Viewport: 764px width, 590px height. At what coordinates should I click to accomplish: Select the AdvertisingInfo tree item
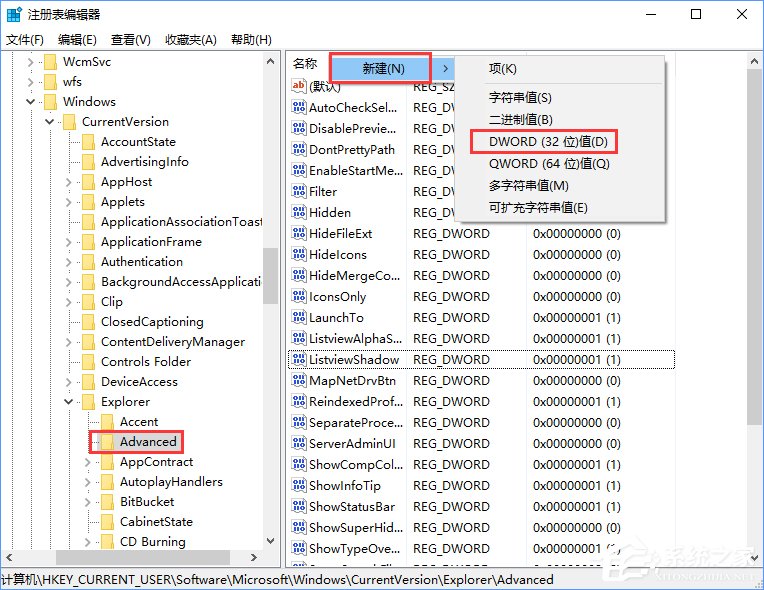point(144,162)
